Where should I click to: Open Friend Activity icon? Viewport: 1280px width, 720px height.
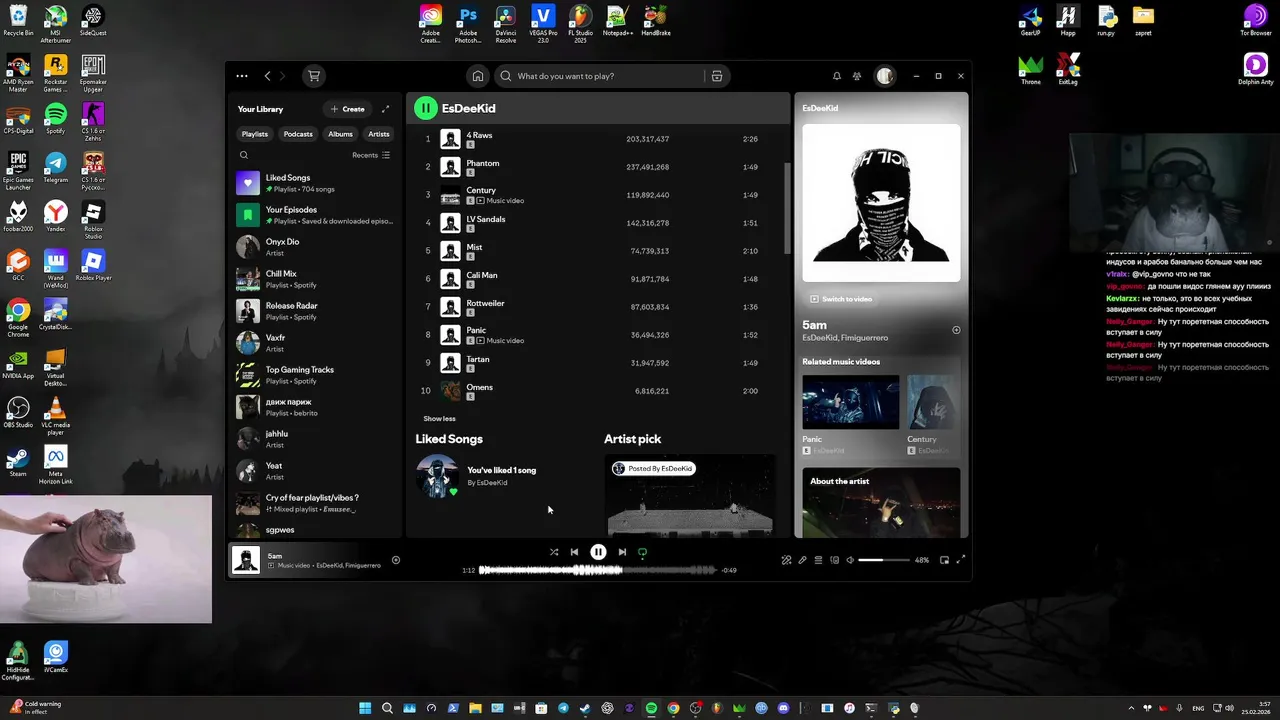(x=857, y=76)
